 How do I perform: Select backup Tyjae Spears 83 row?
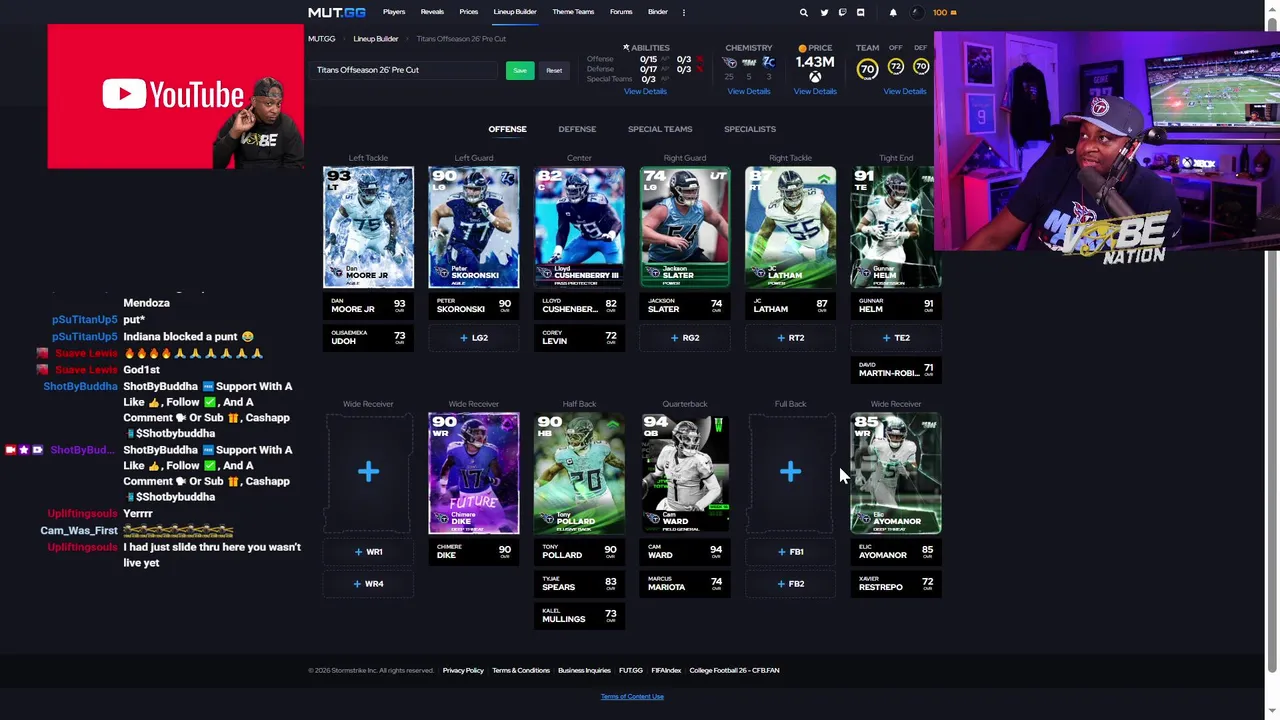[x=579, y=584]
